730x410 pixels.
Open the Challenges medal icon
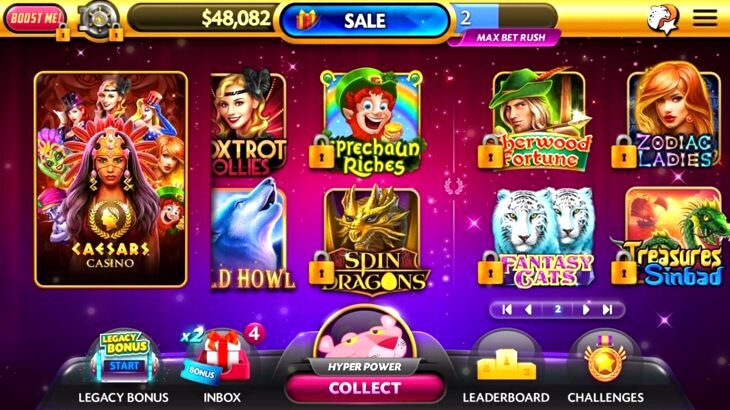[605, 360]
